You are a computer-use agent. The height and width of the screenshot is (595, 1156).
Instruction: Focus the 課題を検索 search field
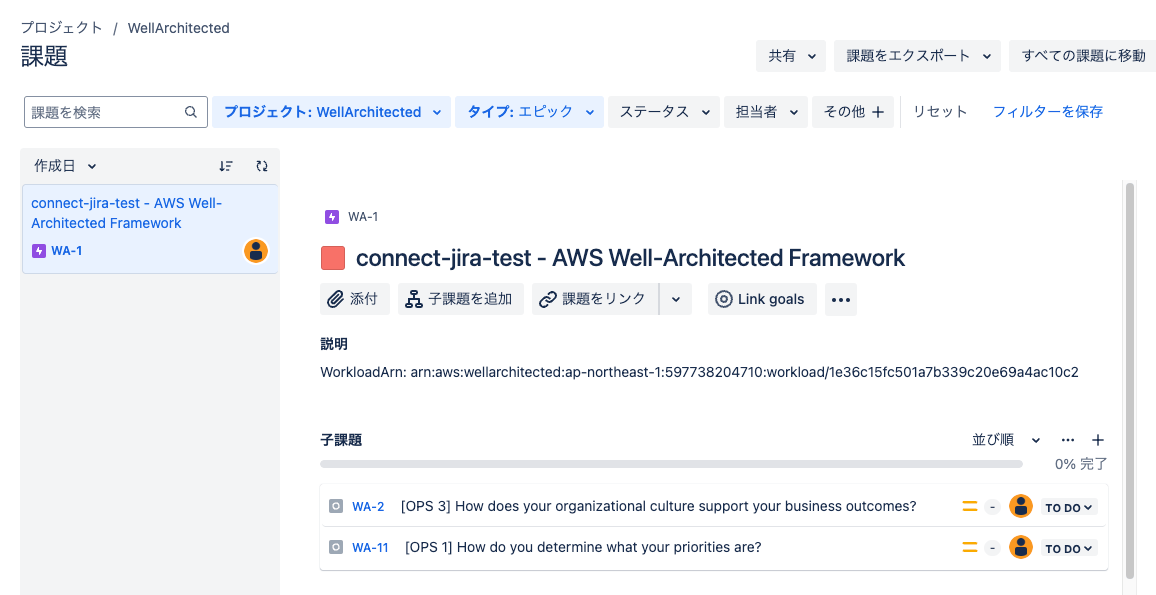coord(116,112)
